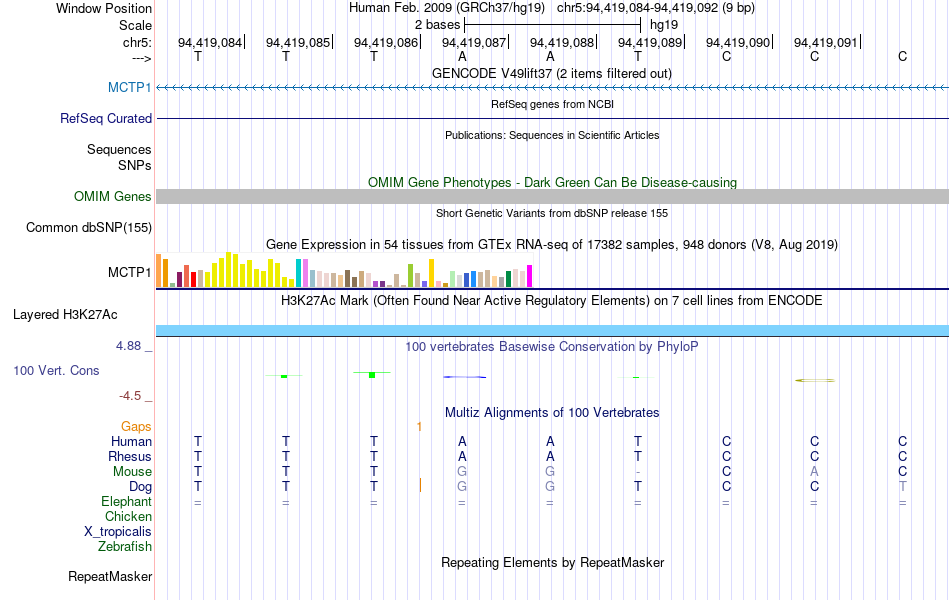
Task: Click the gray OMIM Genes bar
Action: pyautogui.click(x=553, y=196)
